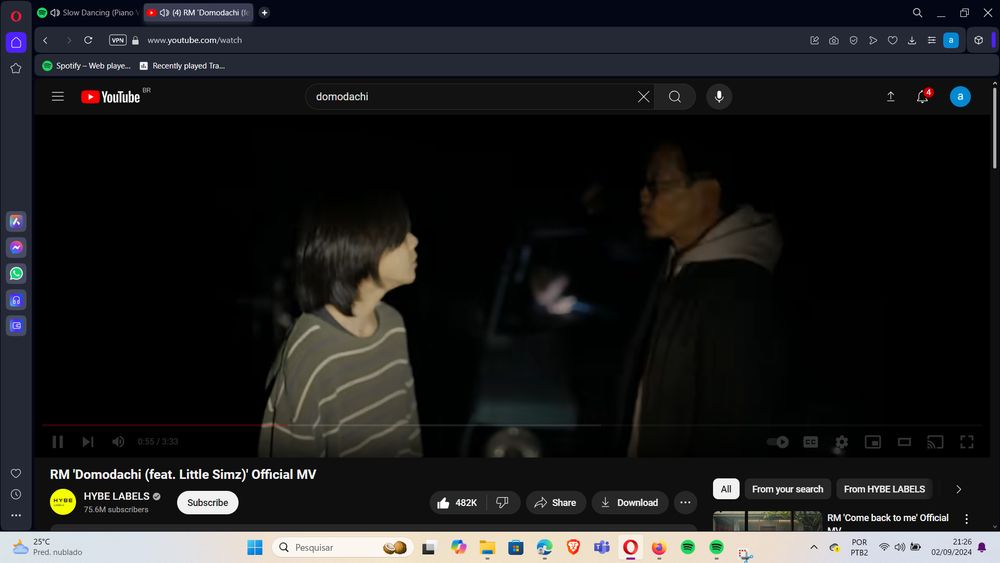Viewport: 1000px width, 563px height.
Task: Select From HYBE LABELS chip
Action: tap(884, 489)
